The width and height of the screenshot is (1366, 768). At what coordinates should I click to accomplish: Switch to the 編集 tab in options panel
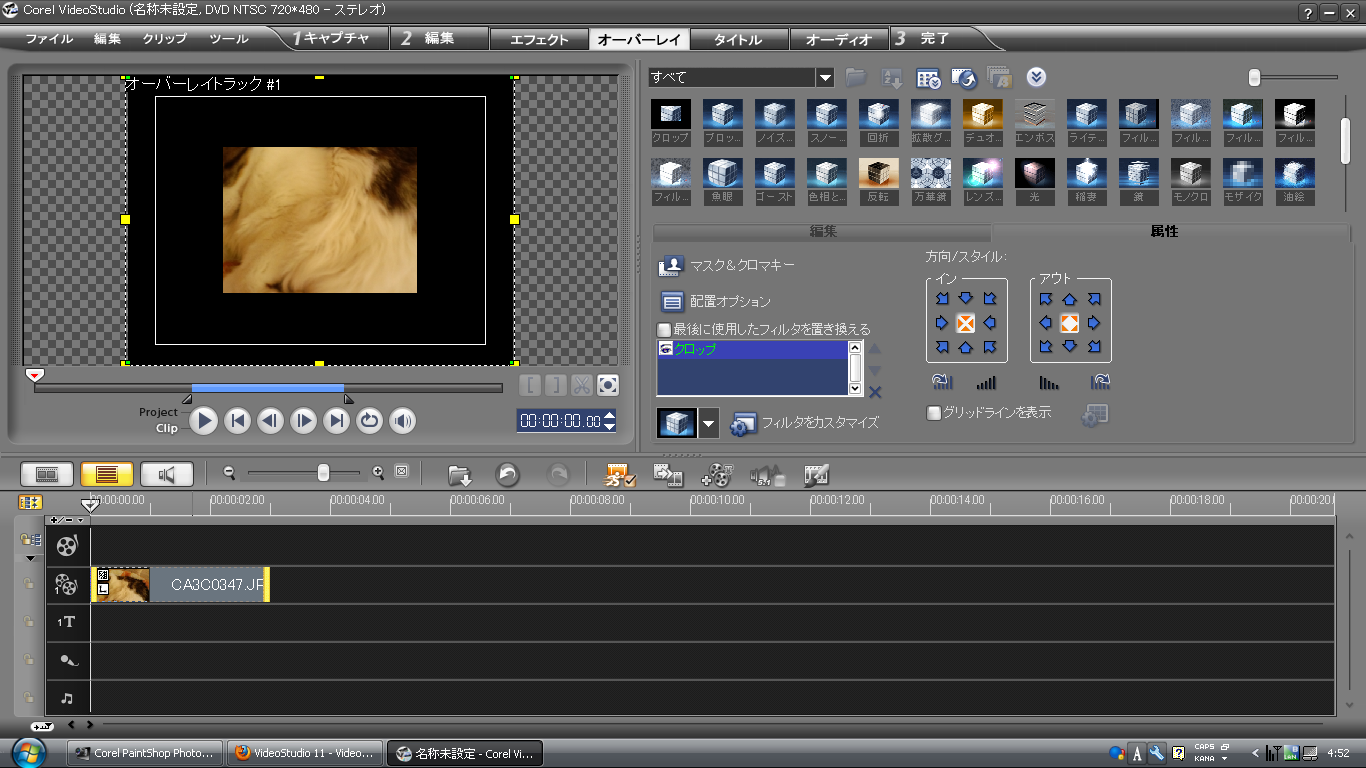pos(822,232)
